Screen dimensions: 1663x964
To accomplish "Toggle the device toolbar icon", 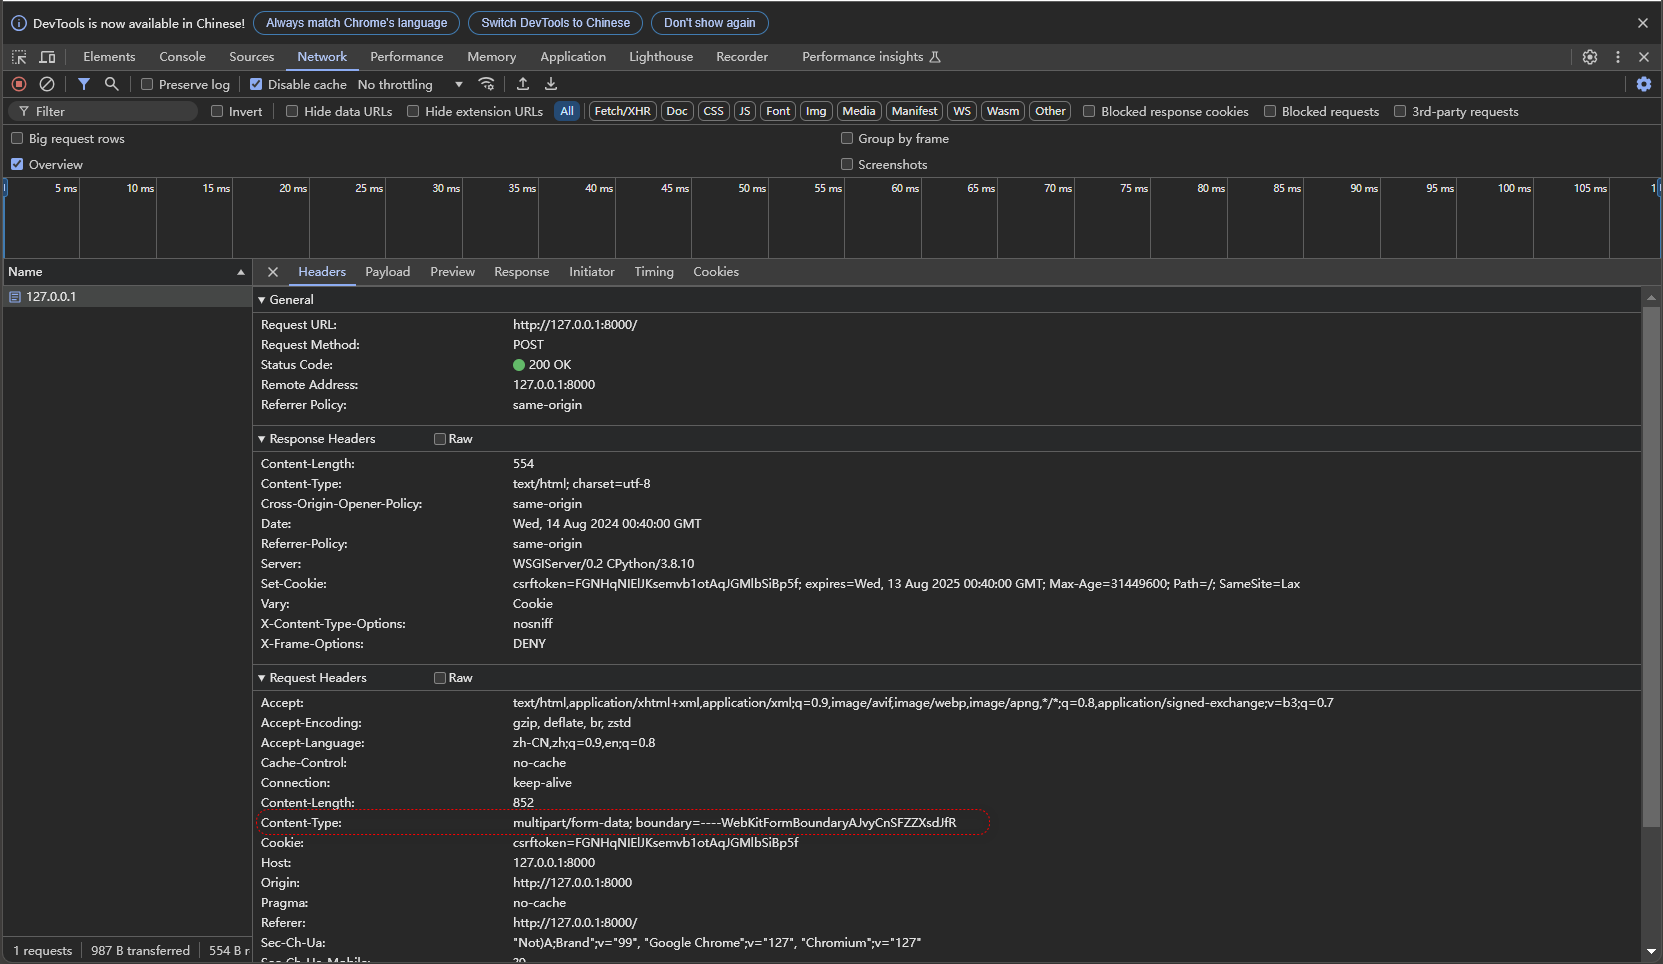I will [x=47, y=57].
